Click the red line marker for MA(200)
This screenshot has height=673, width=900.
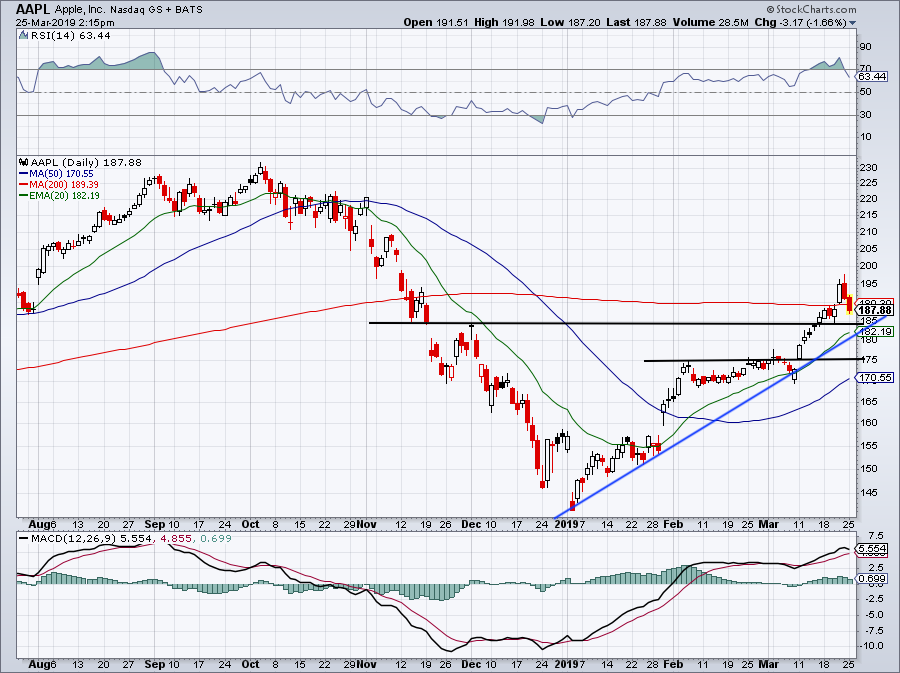pos(24,185)
